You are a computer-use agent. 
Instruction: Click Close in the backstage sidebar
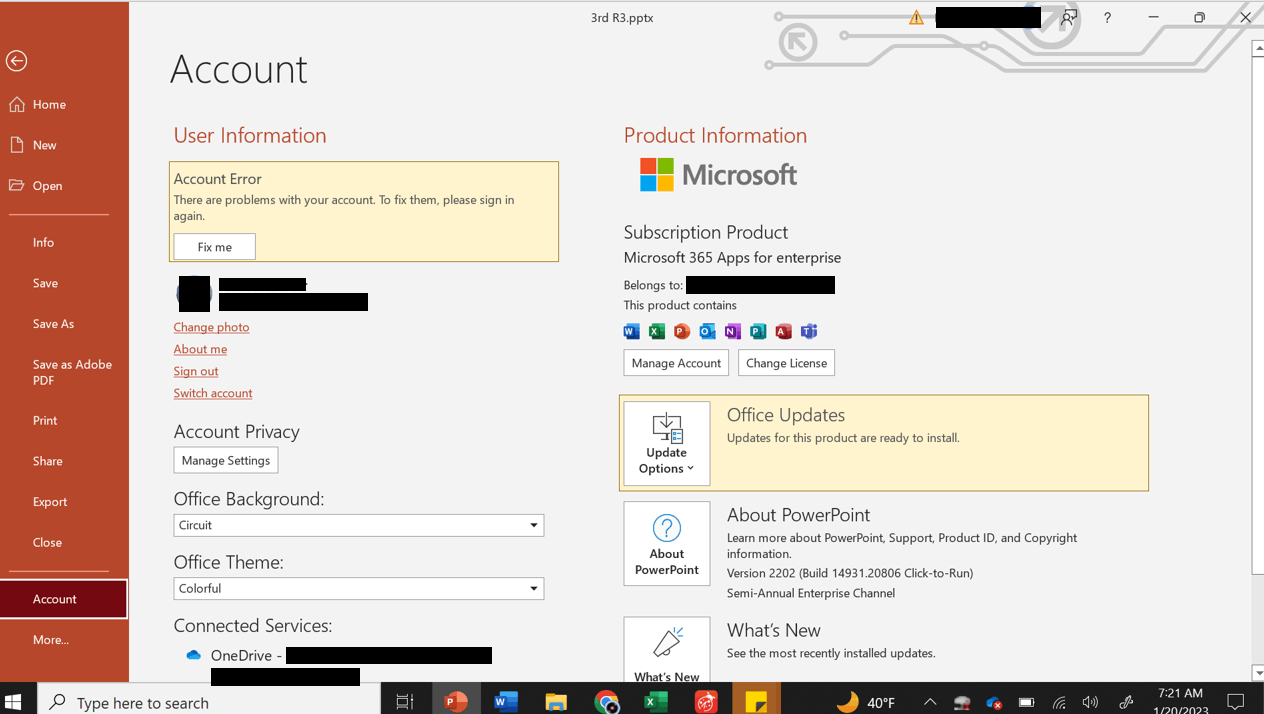64,542
